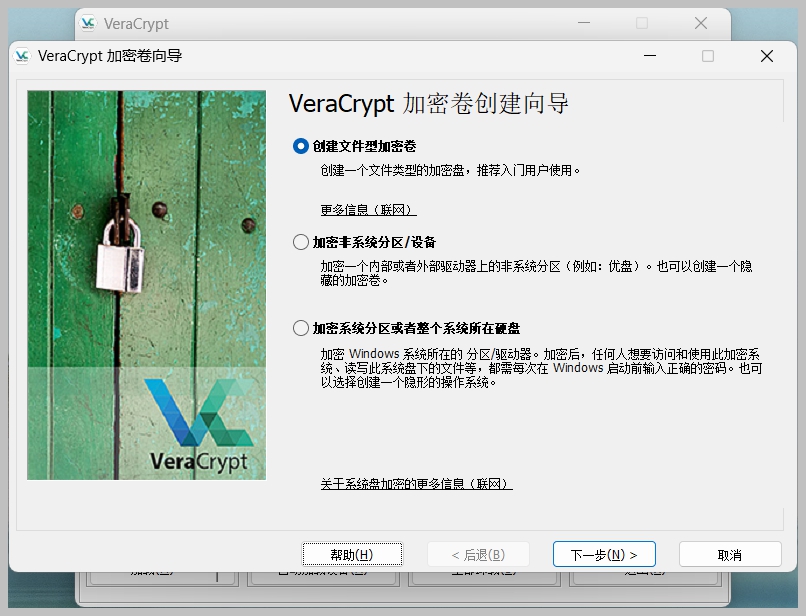Minimize the background VeraCrypt main window
Image resolution: width=806 pixels, height=616 pixels.
point(583,23)
